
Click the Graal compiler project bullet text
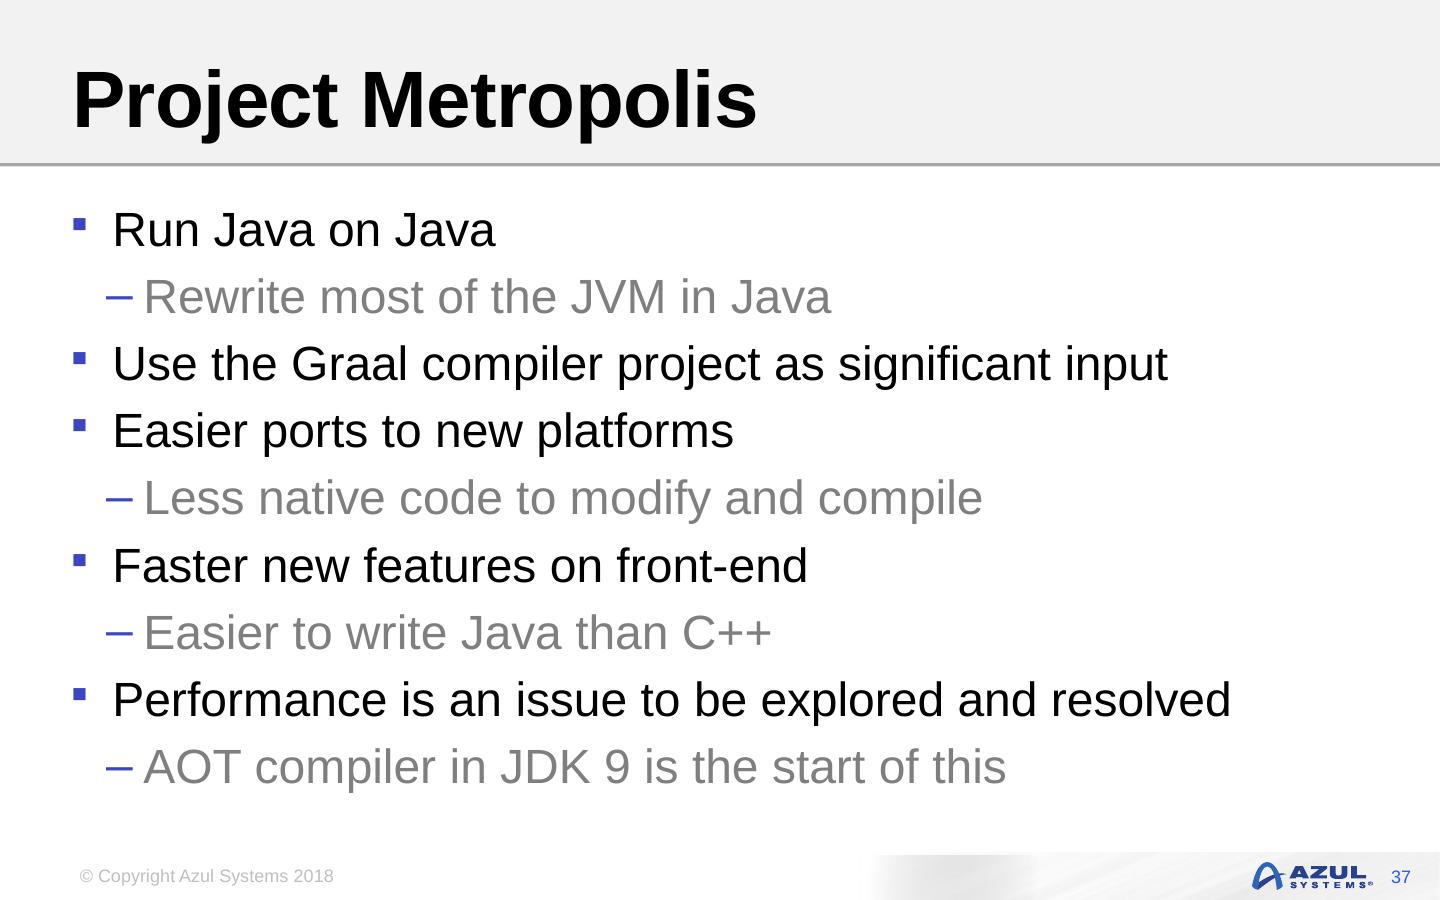(x=640, y=364)
